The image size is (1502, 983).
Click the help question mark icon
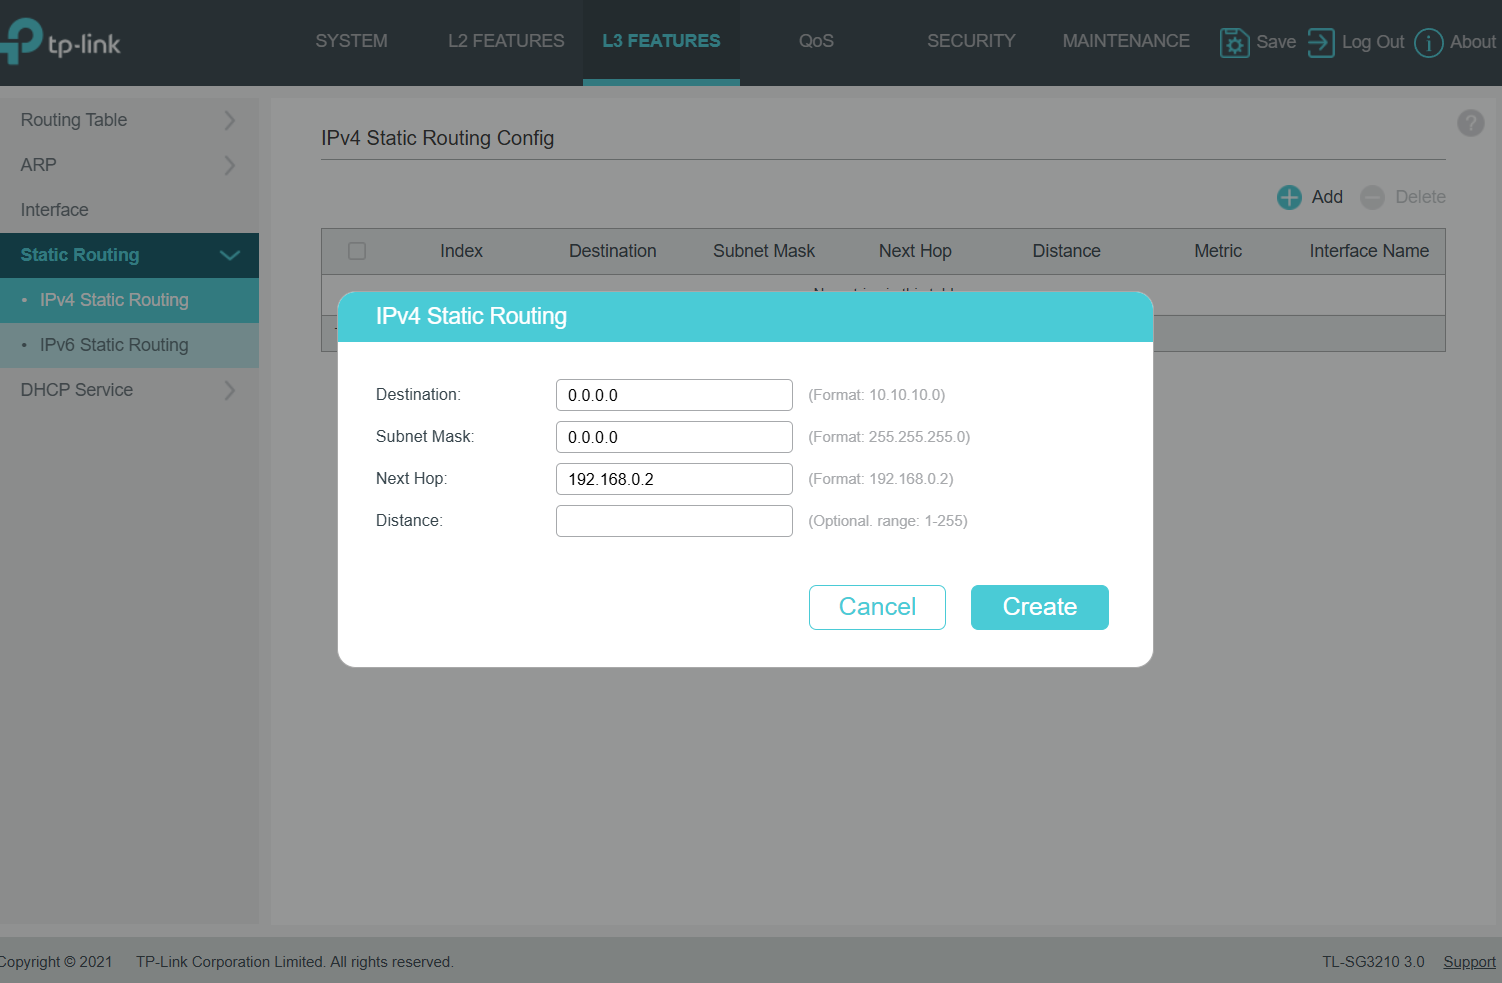pos(1470,123)
